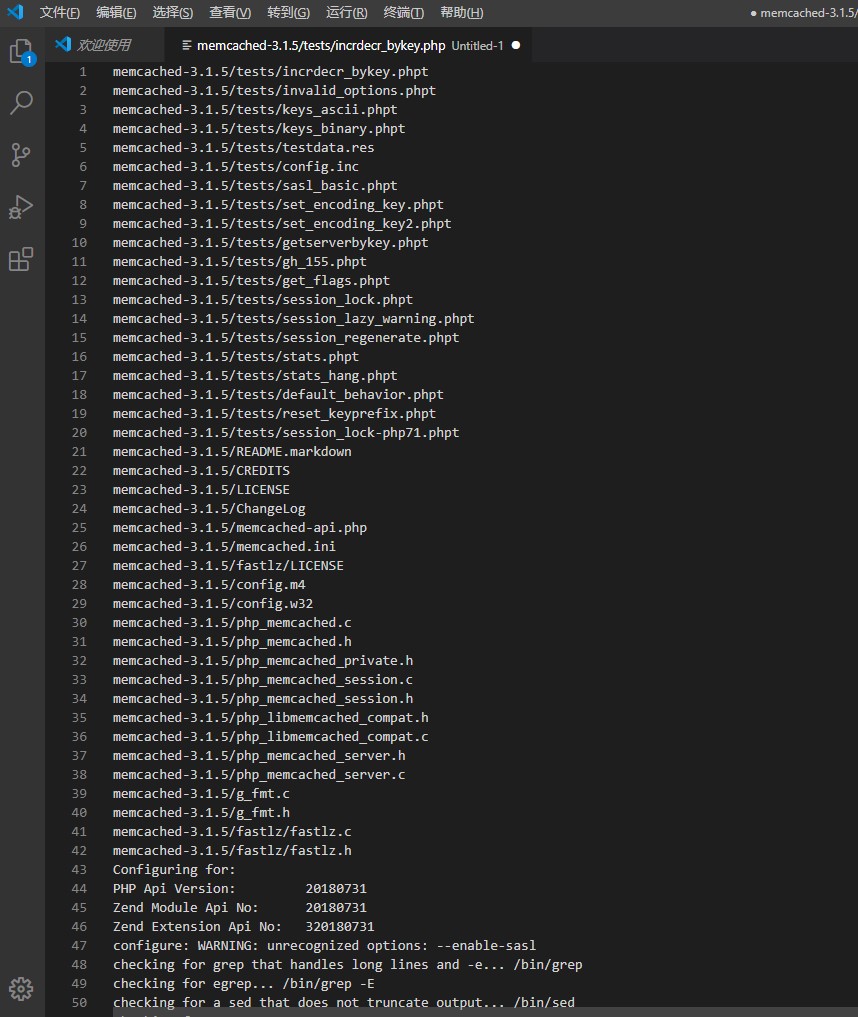Click the VS Code logo icon

tap(14, 12)
